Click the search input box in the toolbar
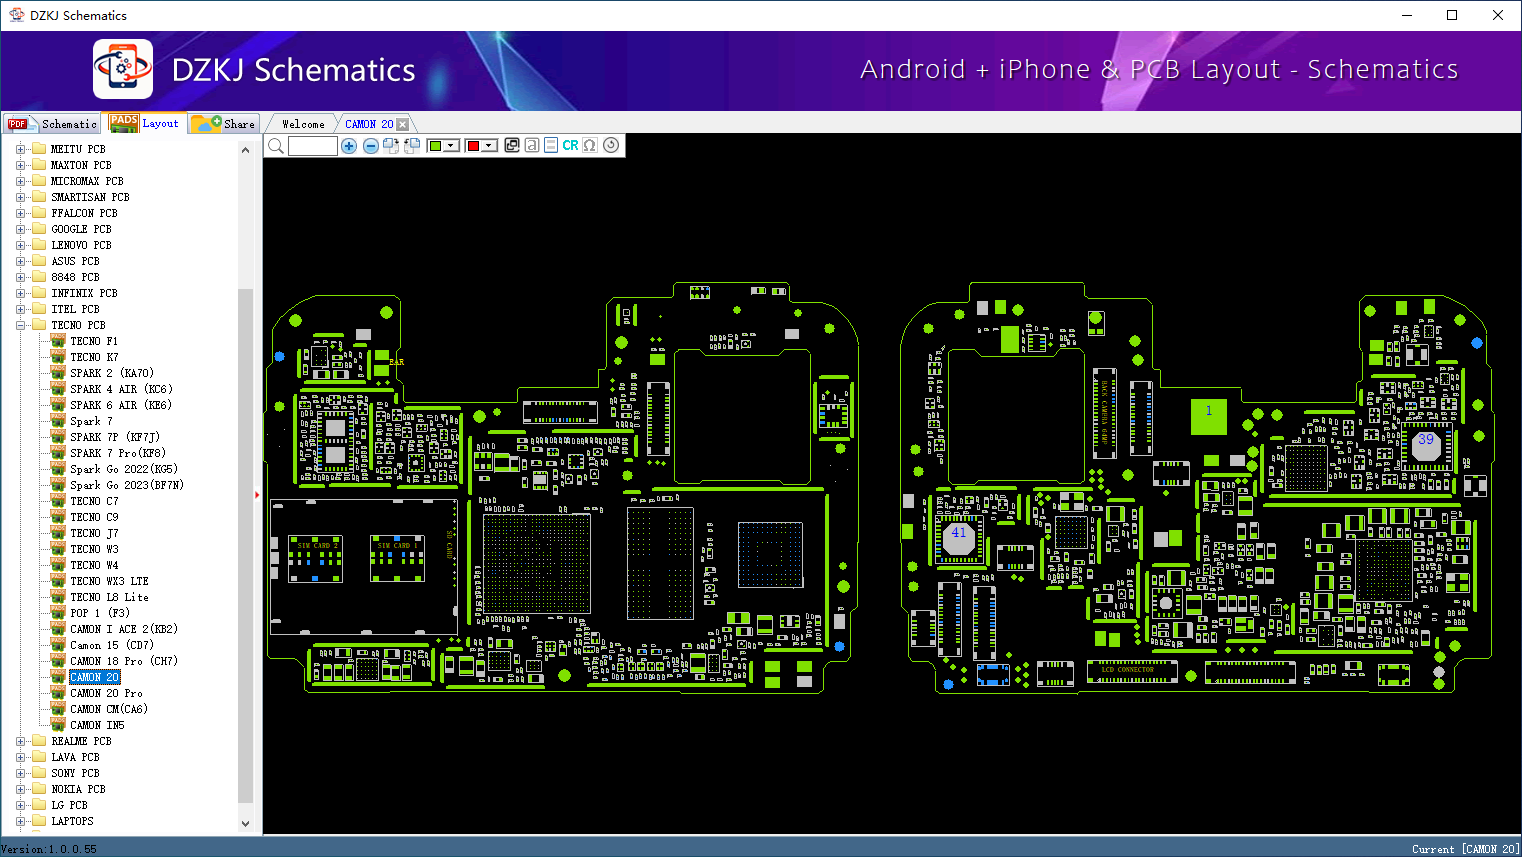 pyautogui.click(x=313, y=146)
